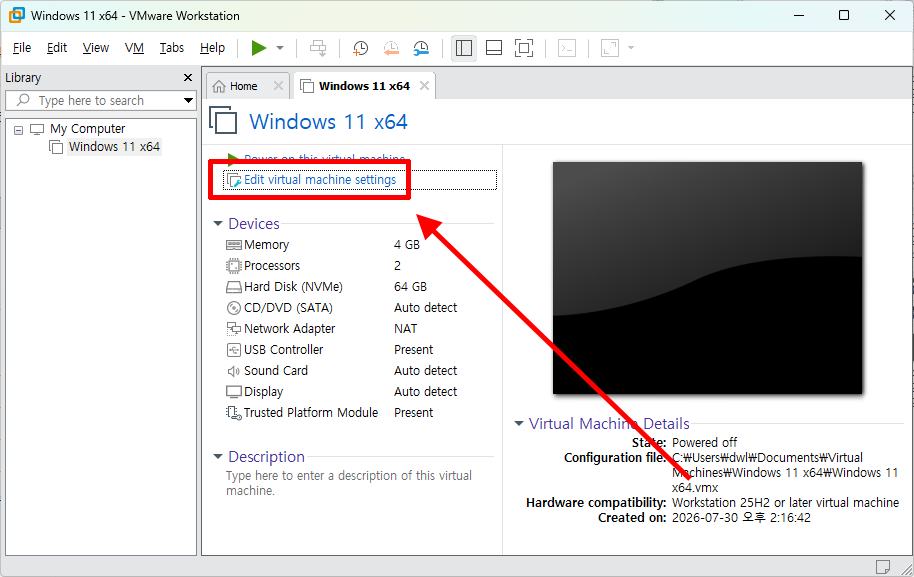The height and width of the screenshot is (577, 914).
Task: Open the Edit menu
Action: click(x=57, y=48)
